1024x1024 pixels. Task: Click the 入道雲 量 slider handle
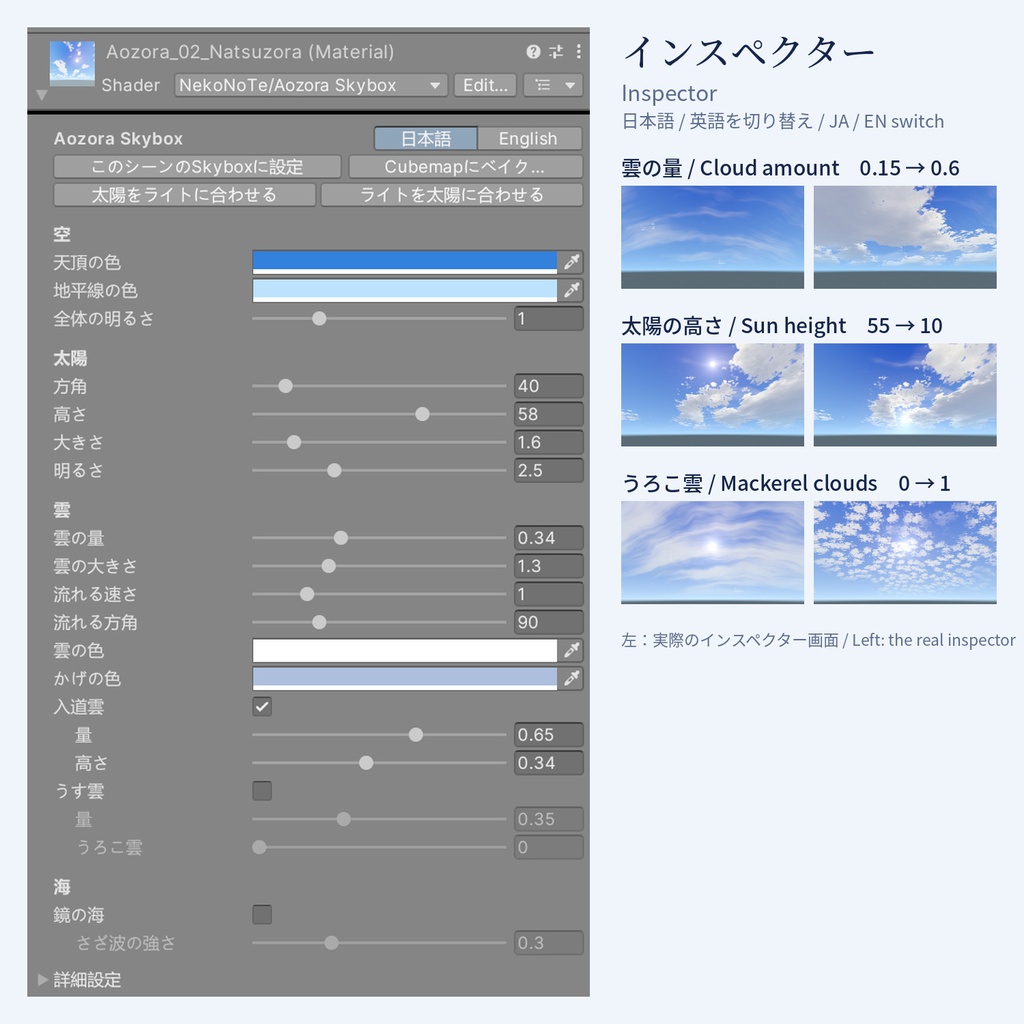click(x=415, y=735)
